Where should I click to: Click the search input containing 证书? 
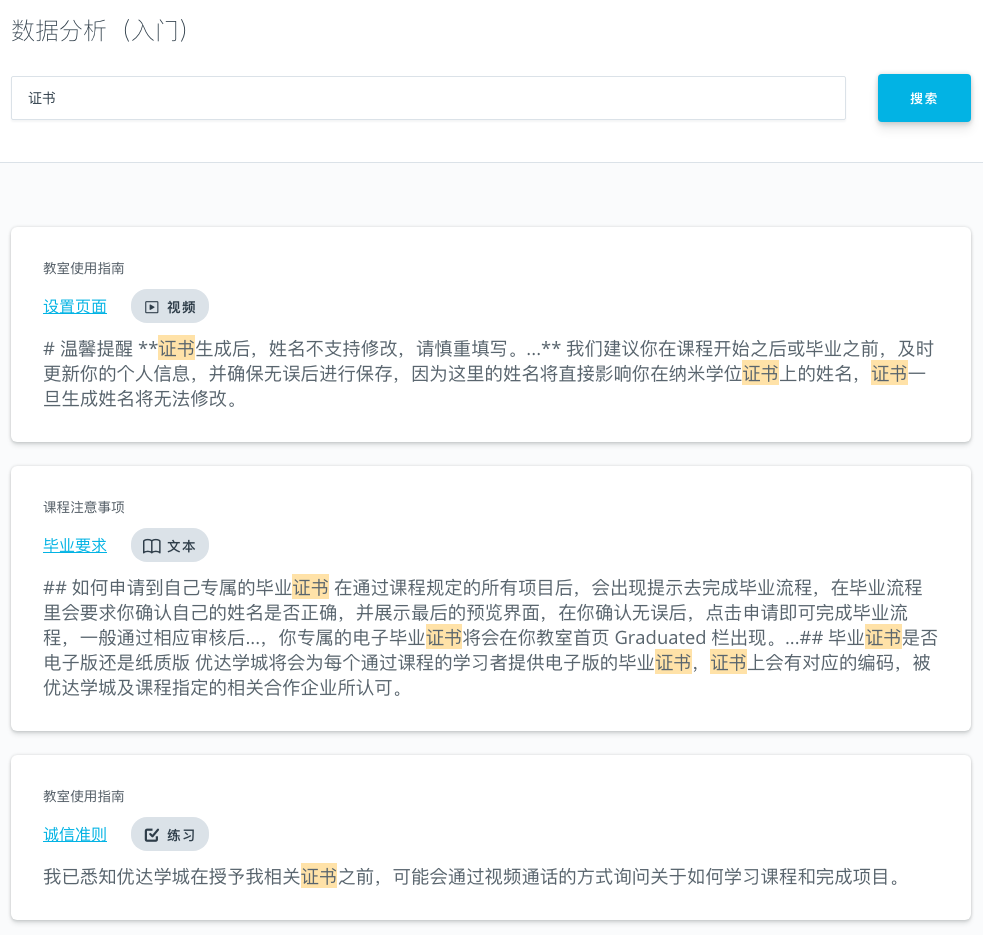tap(428, 98)
